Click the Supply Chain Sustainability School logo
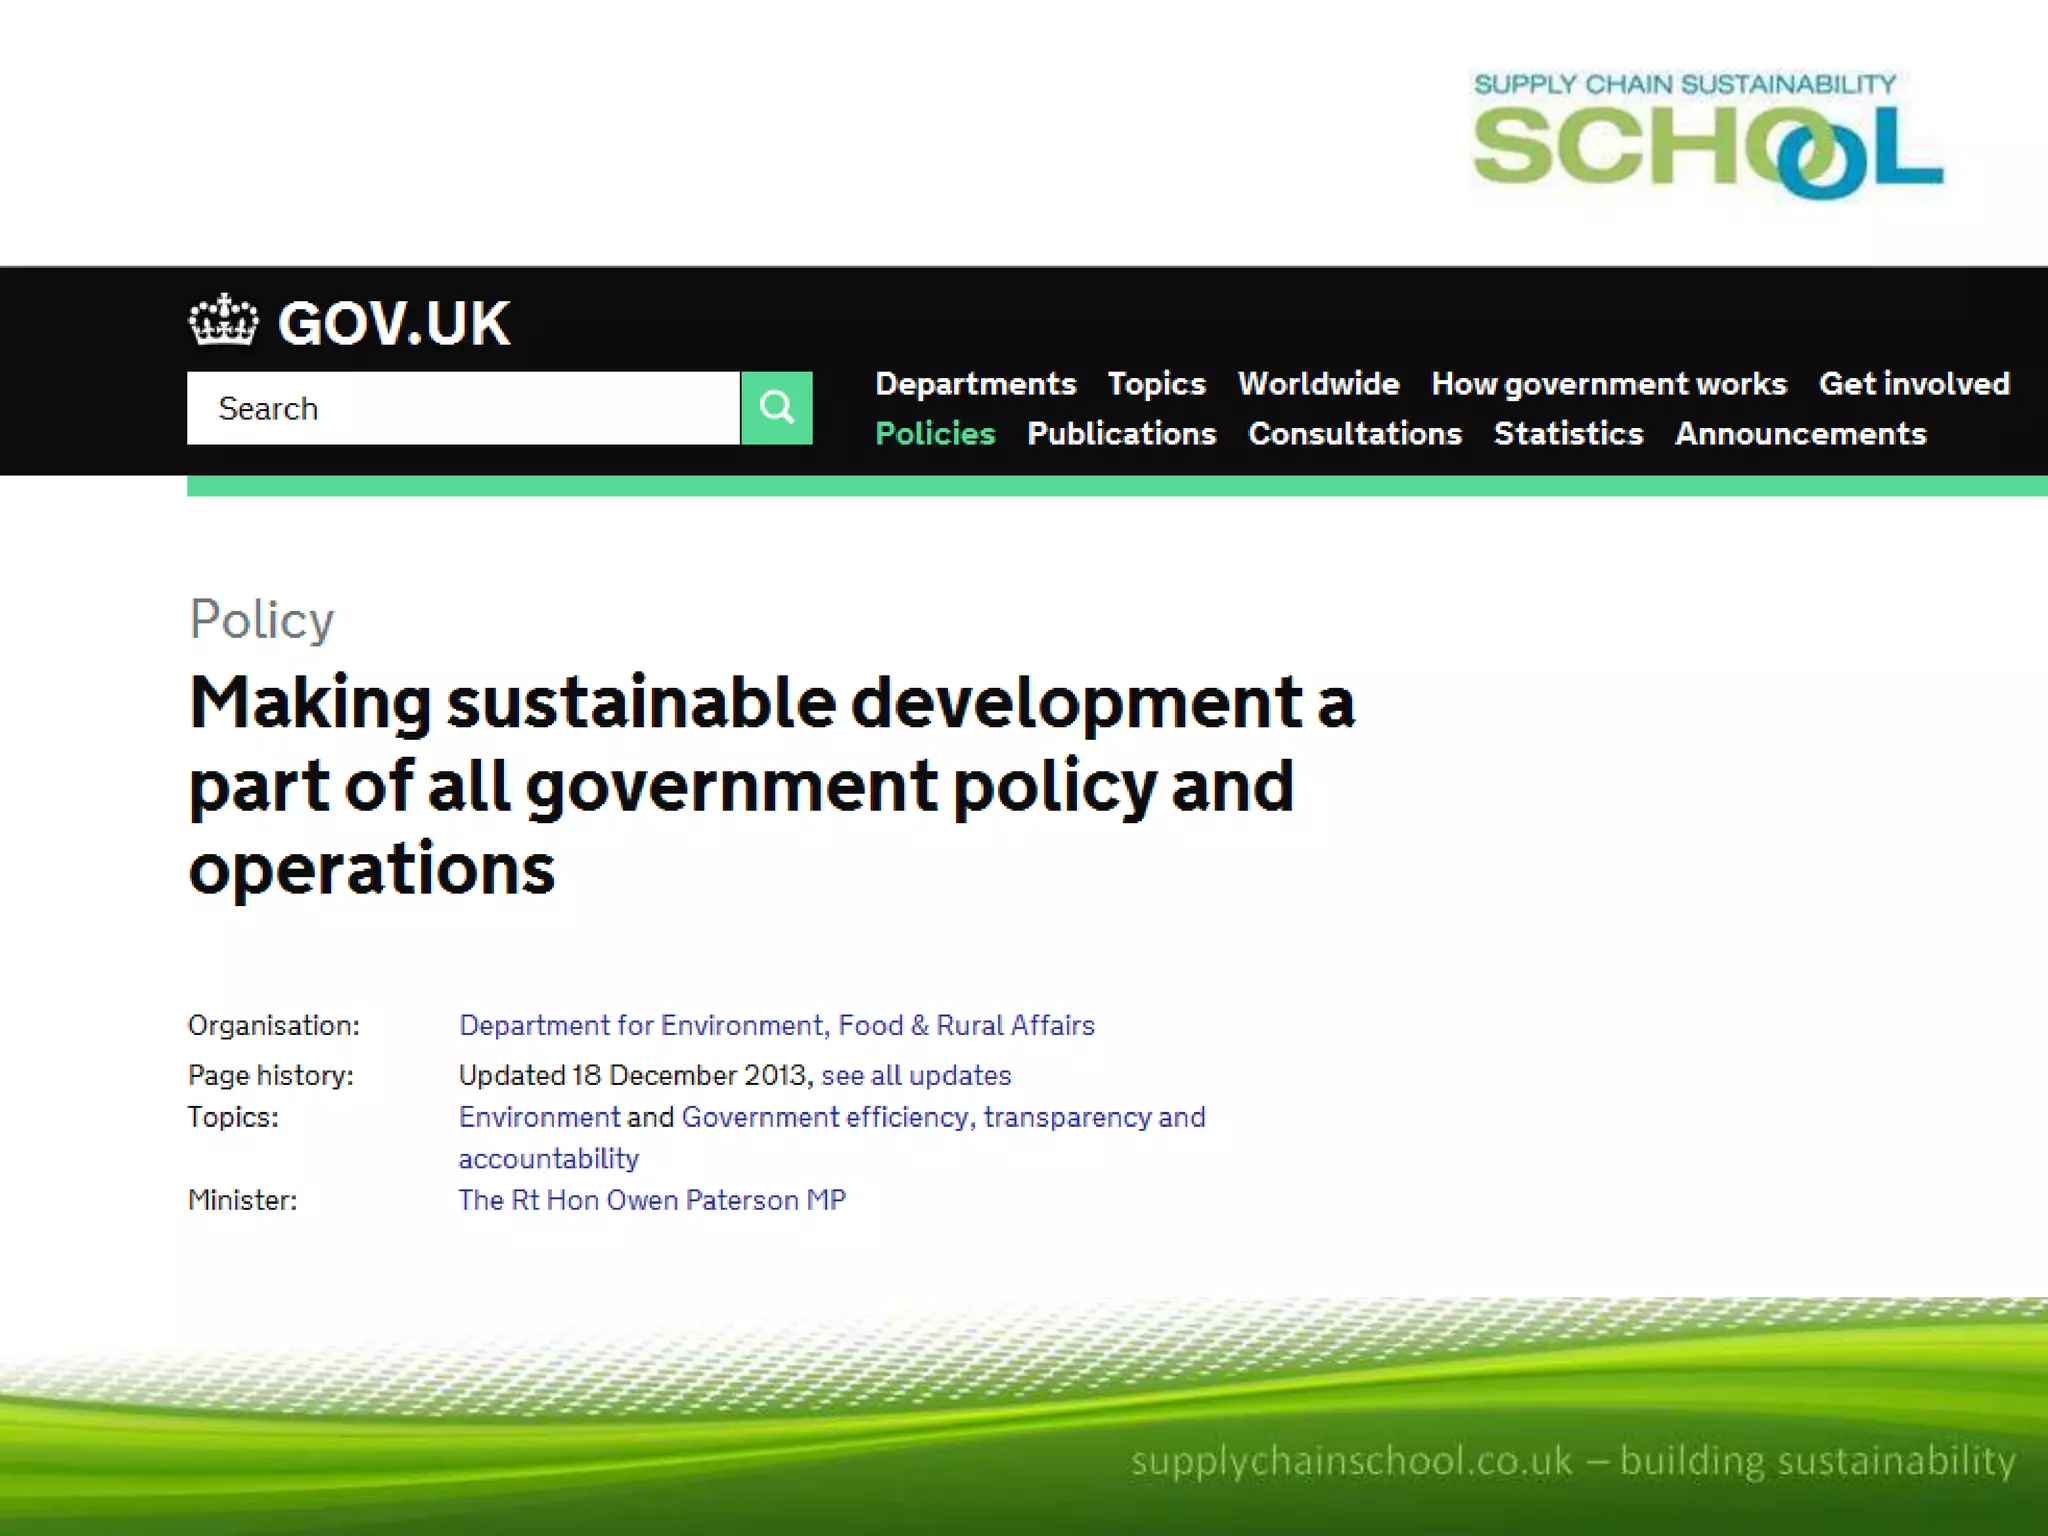The width and height of the screenshot is (2048, 1536). tap(1706, 135)
